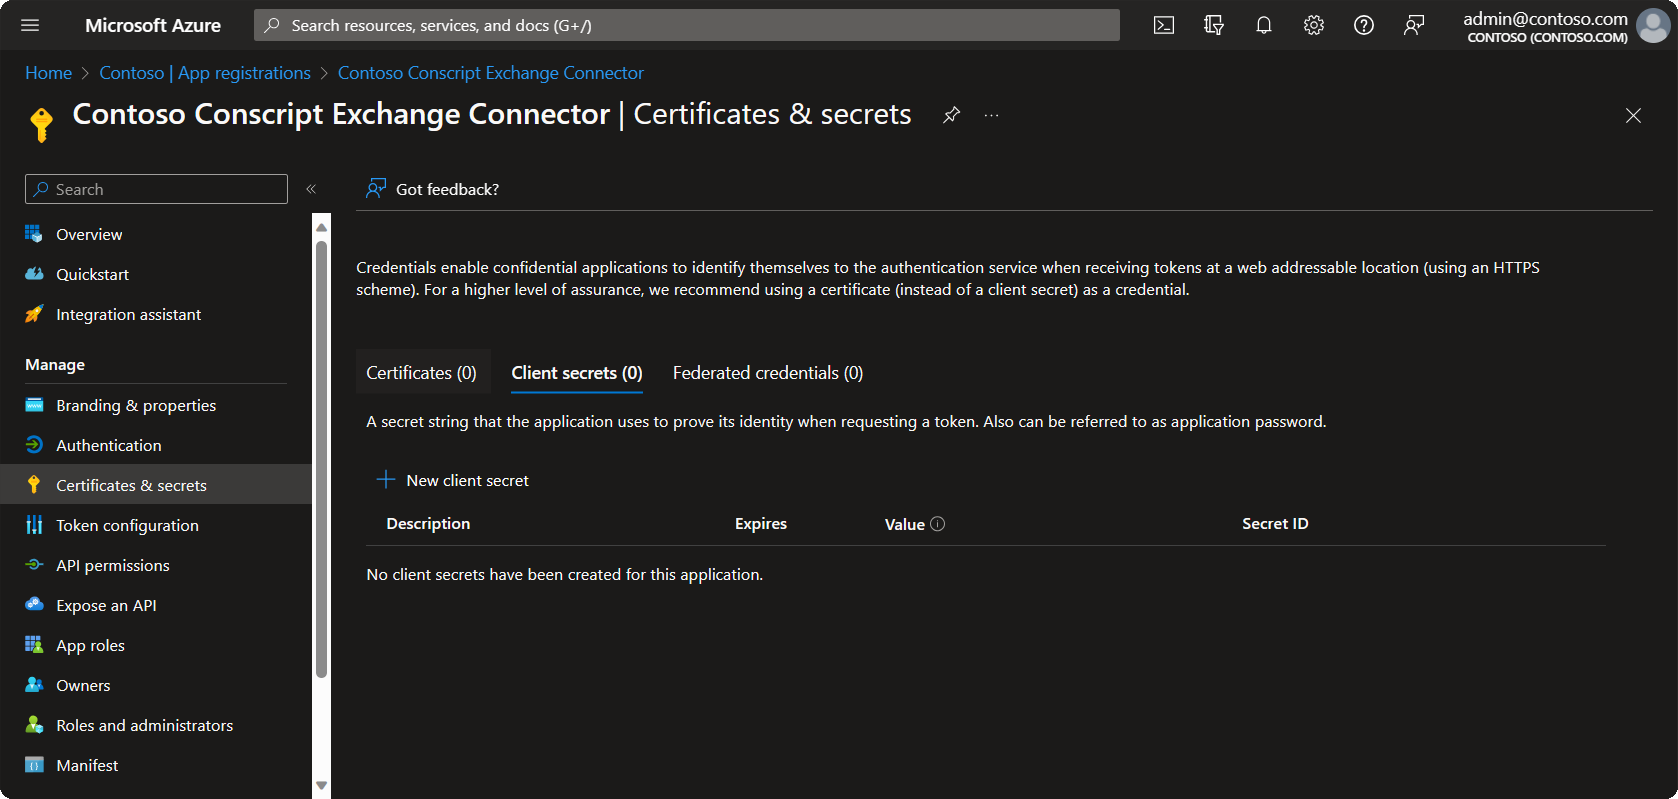The height and width of the screenshot is (799, 1678).
Task: Close the Certificates & secrets blade
Action: point(1633,116)
